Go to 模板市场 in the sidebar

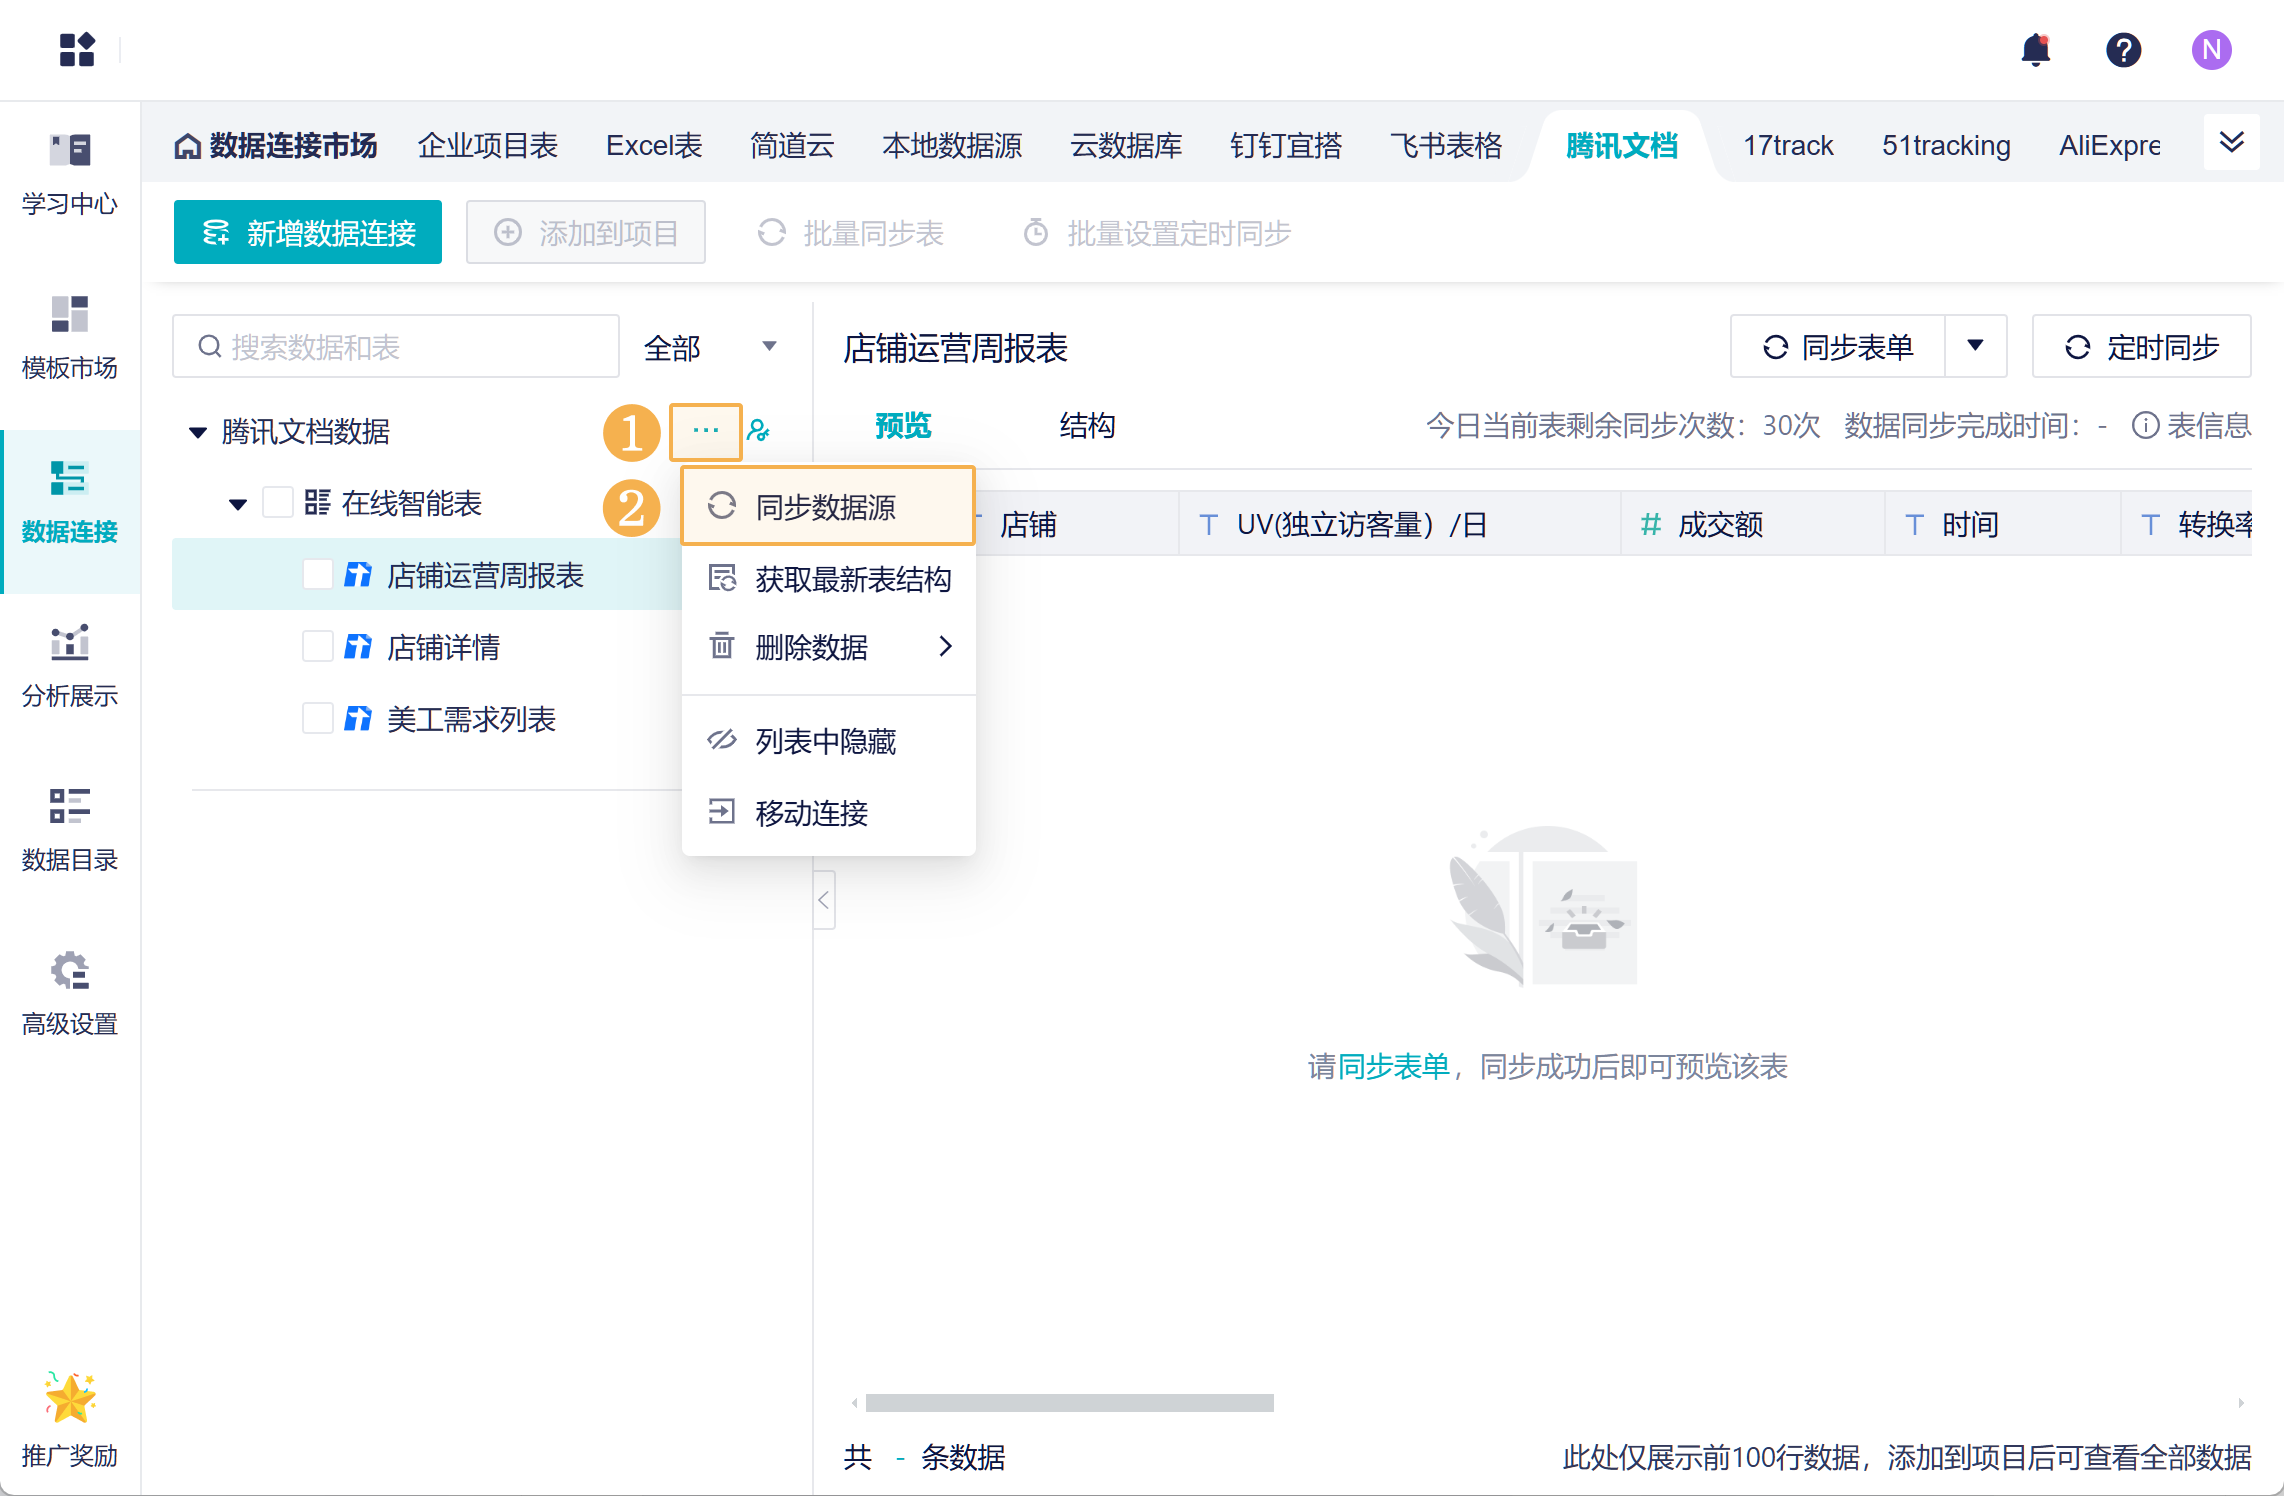coord(70,338)
